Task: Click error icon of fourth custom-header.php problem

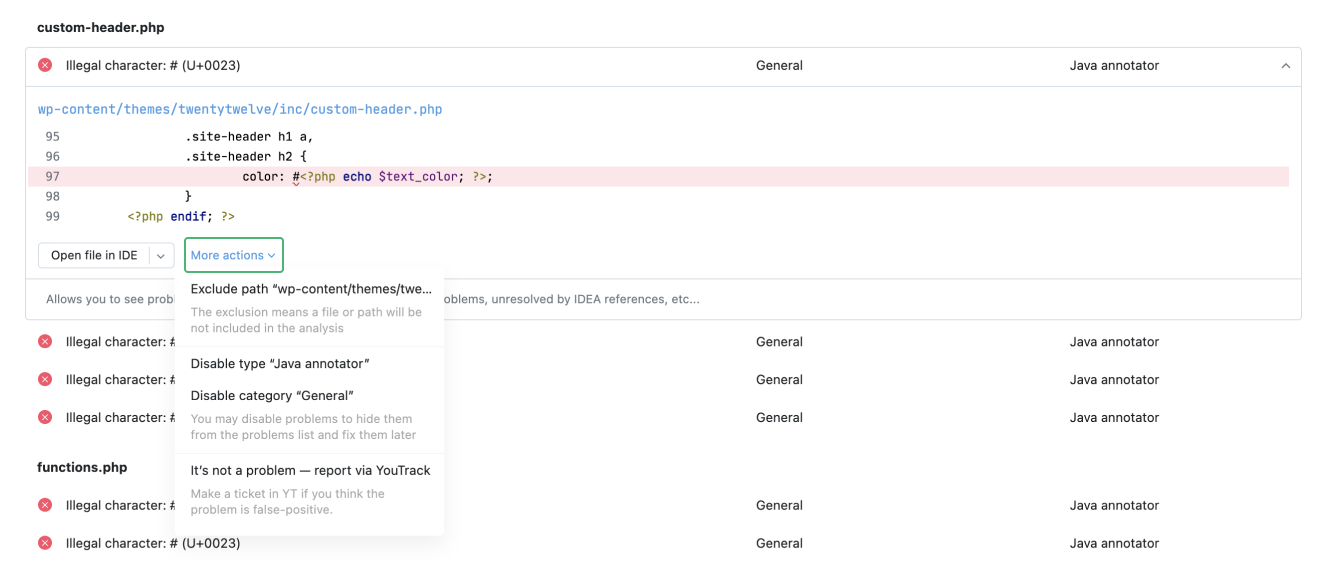Action: (45, 418)
